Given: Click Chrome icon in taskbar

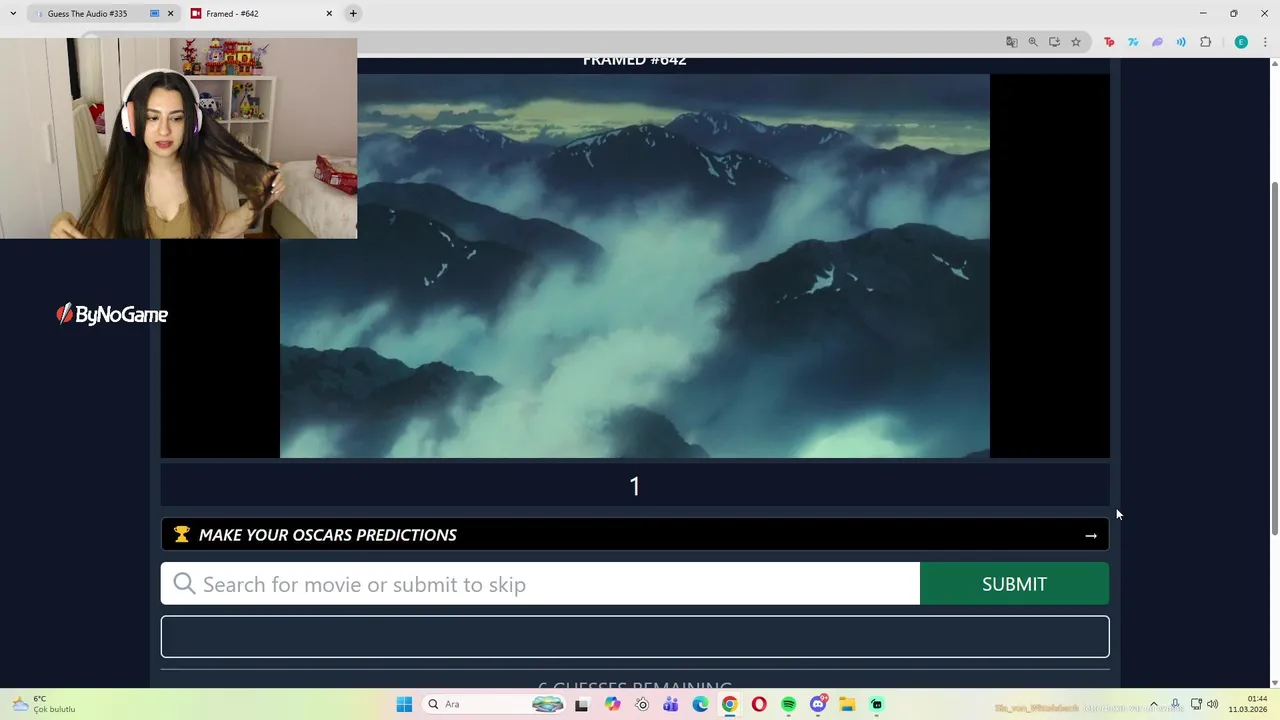Looking at the screenshot, I should (730, 704).
